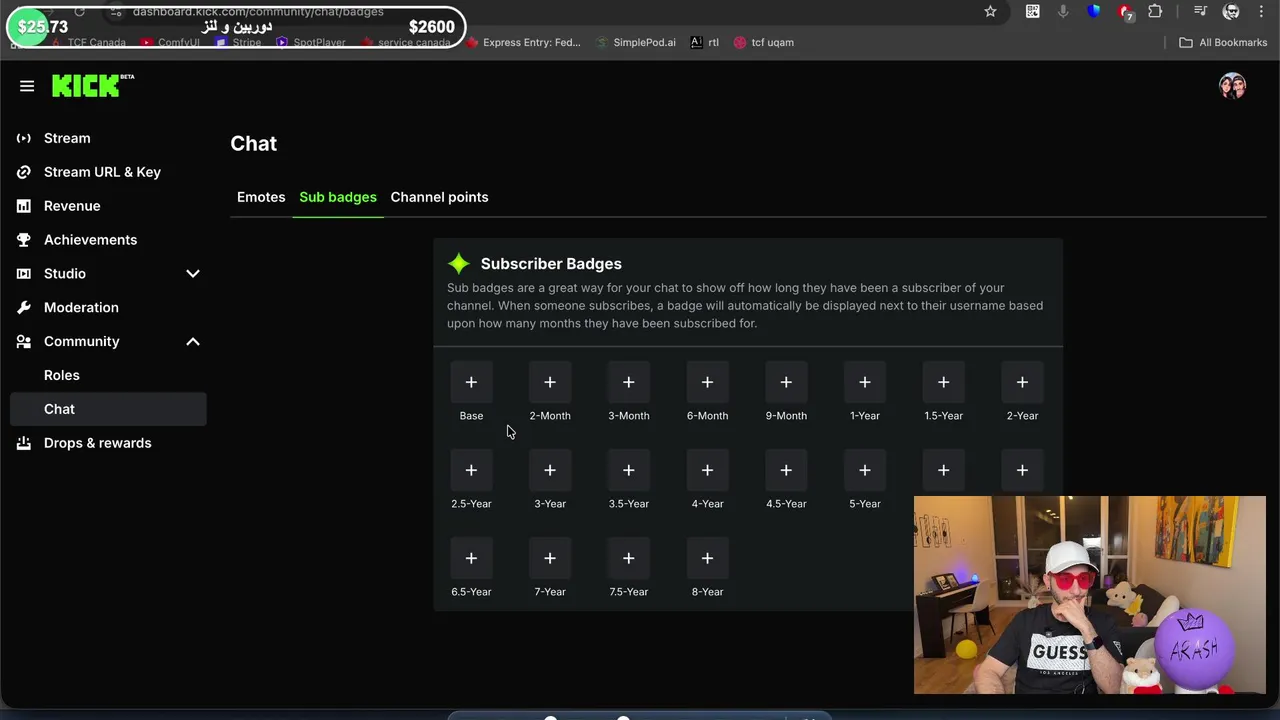The width and height of the screenshot is (1280, 720).
Task: Open the Express Entry bookmark
Action: click(523, 43)
